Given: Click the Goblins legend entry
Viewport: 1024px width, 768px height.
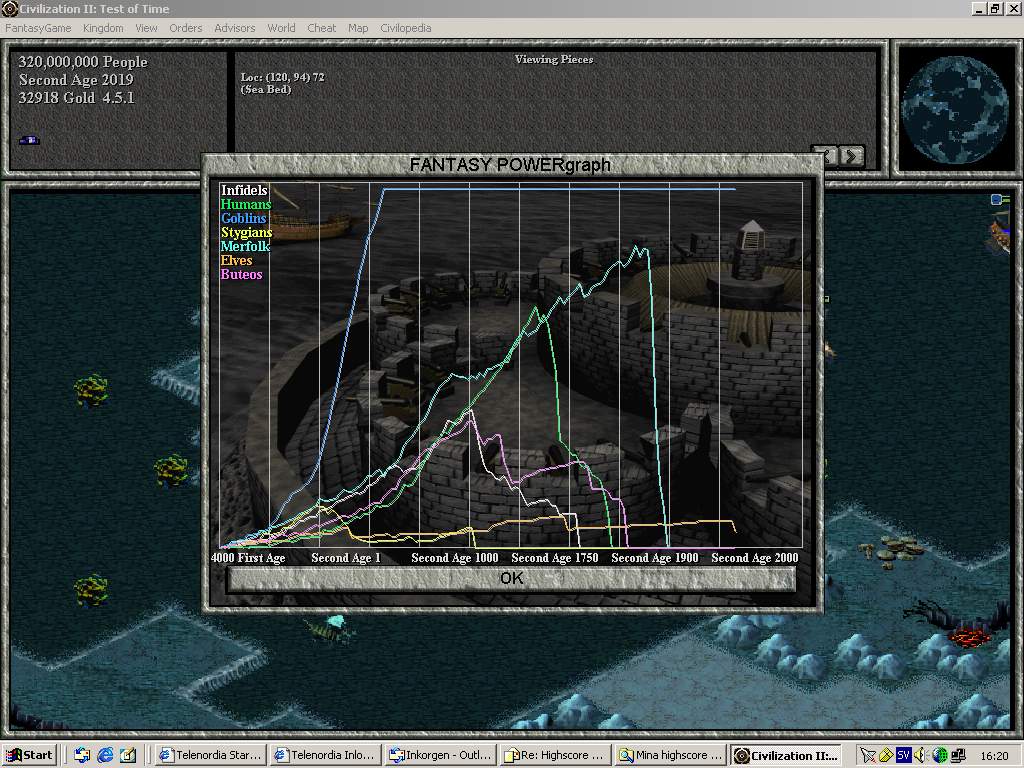Looking at the screenshot, I should point(244,218).
